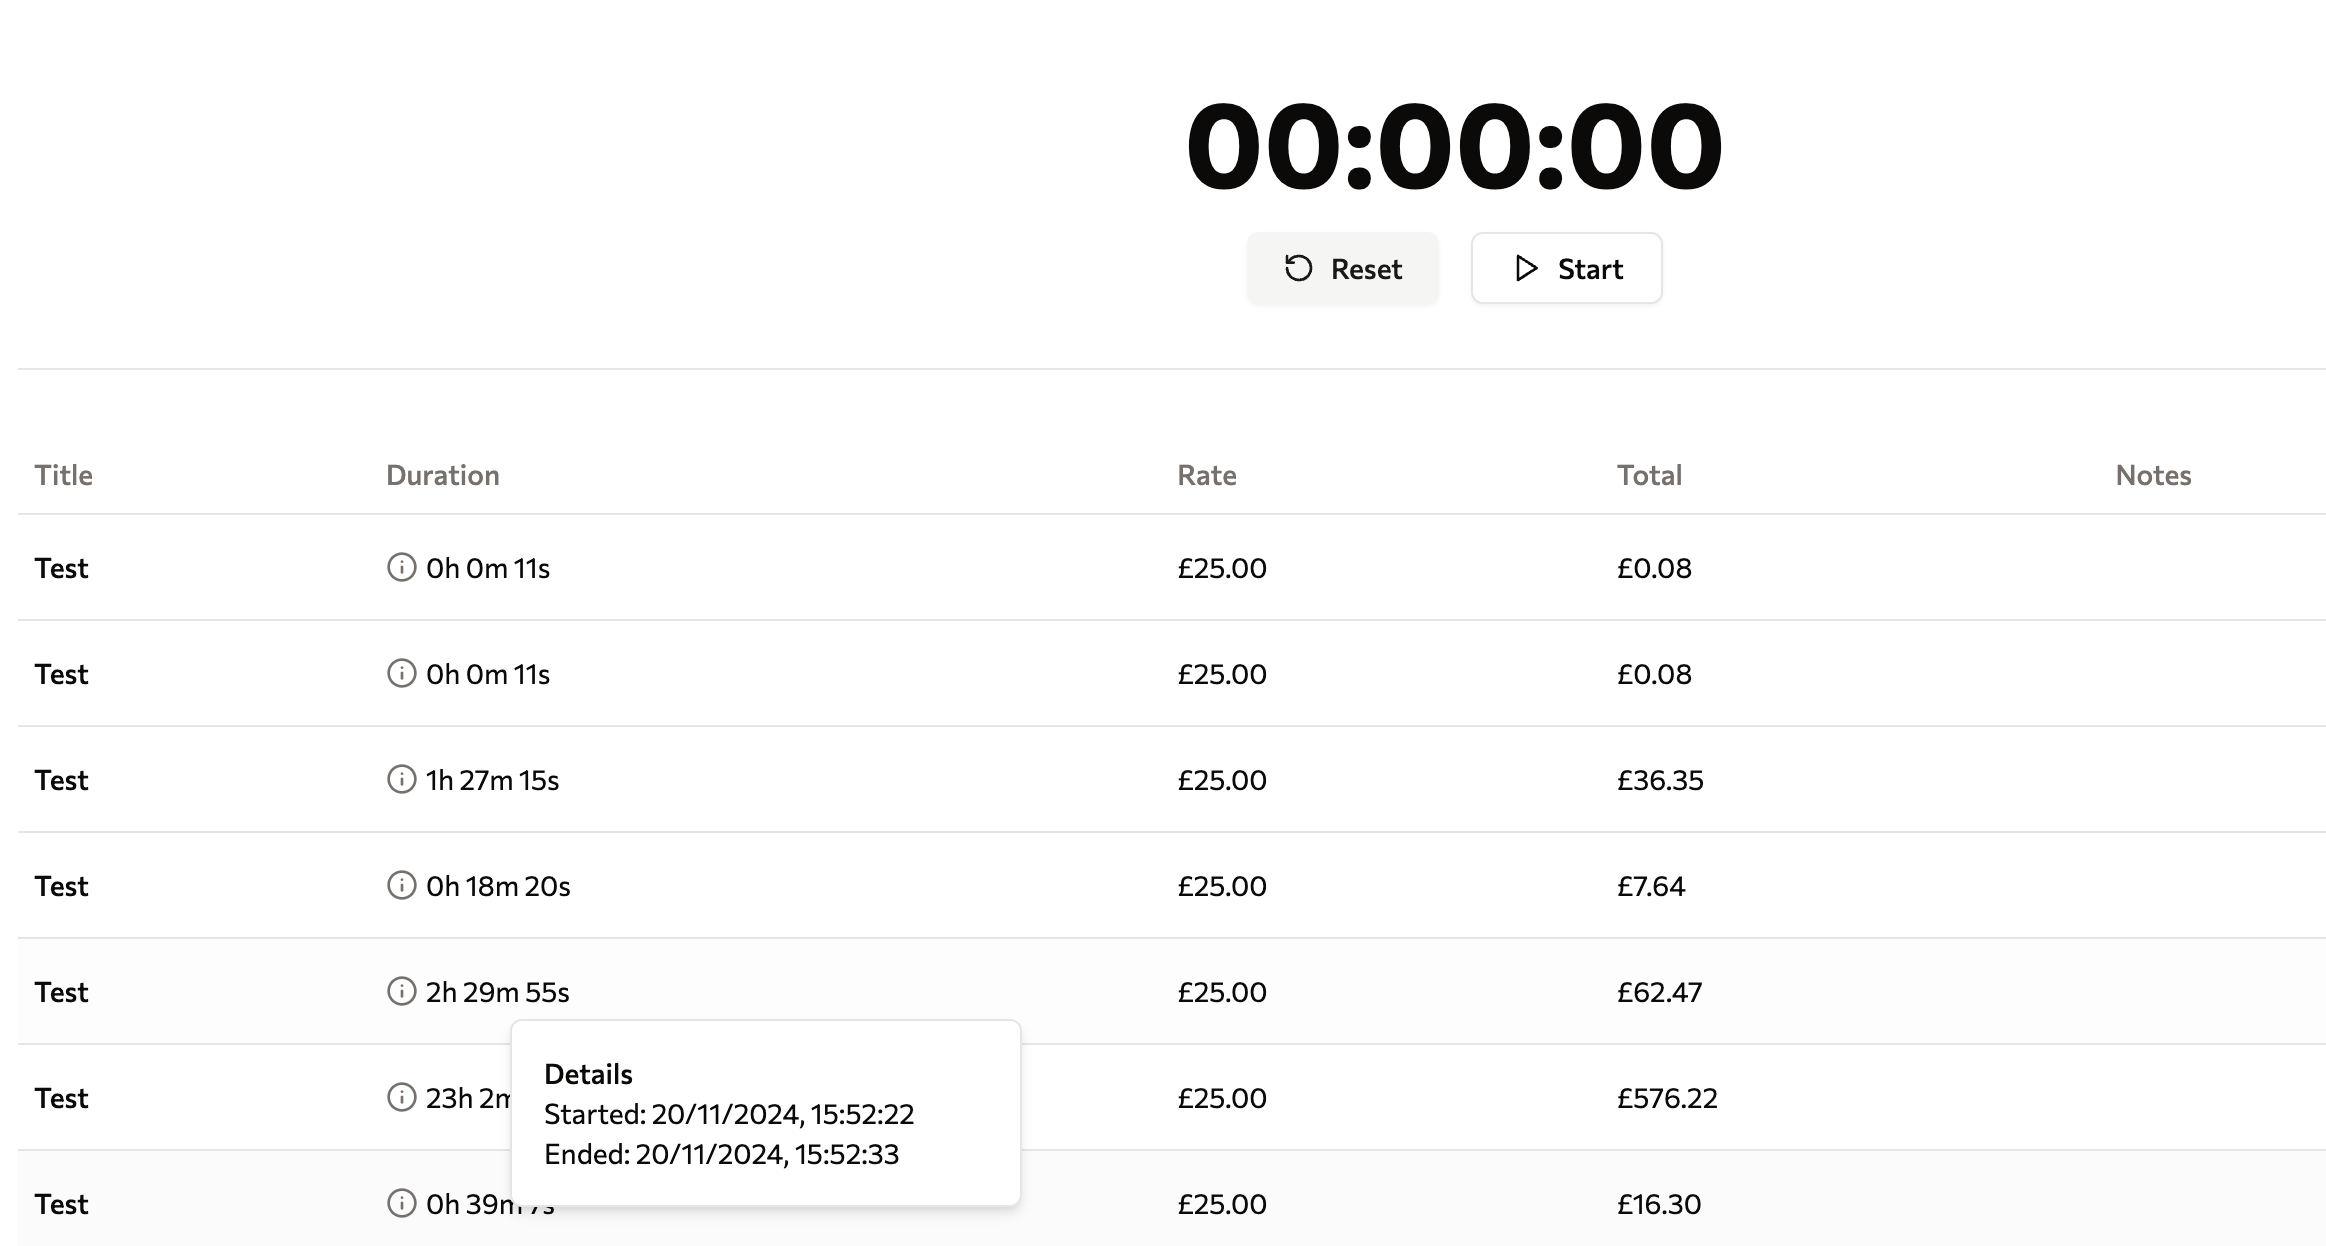The width and height of the screenshot is (2326, 1246).
Task: Select the row with total £576.22
Action: 1172,1098
